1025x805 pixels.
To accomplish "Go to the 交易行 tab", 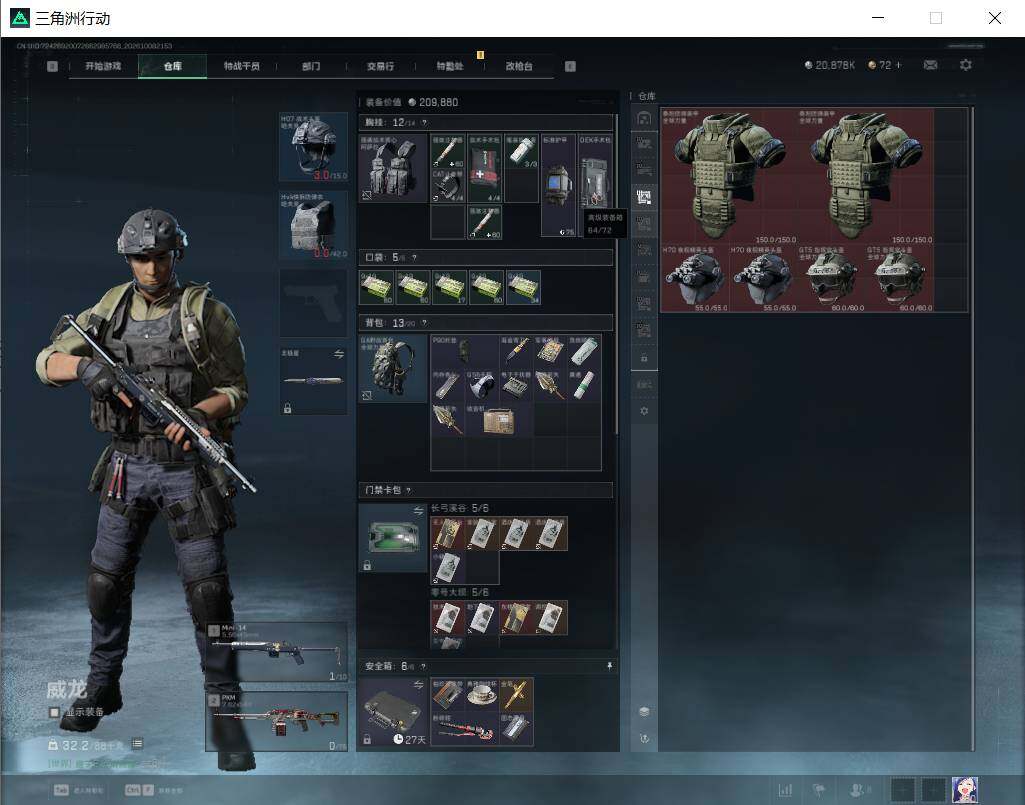I will point(380,66).
